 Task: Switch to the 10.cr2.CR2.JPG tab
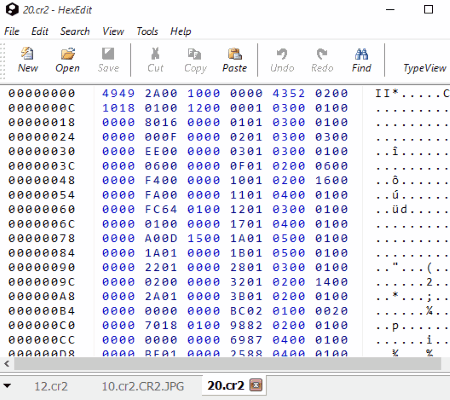(143, 386)
